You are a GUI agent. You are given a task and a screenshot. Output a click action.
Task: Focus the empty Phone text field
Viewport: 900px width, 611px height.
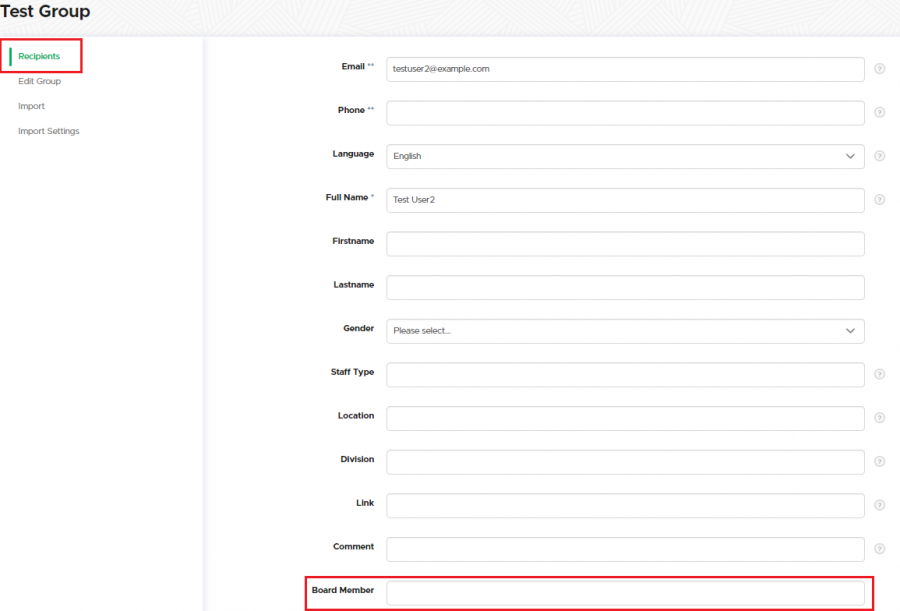click(625, 113)
